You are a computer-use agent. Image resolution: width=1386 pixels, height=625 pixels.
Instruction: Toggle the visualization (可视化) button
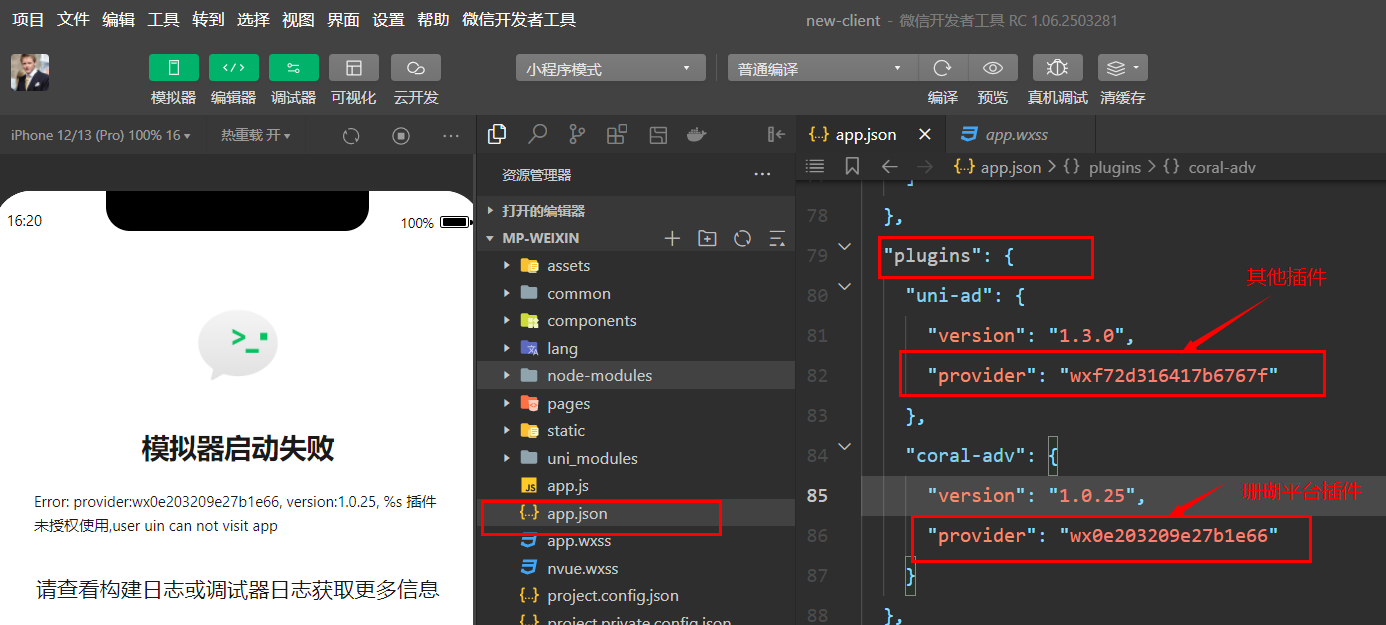[x=354, y=68]
